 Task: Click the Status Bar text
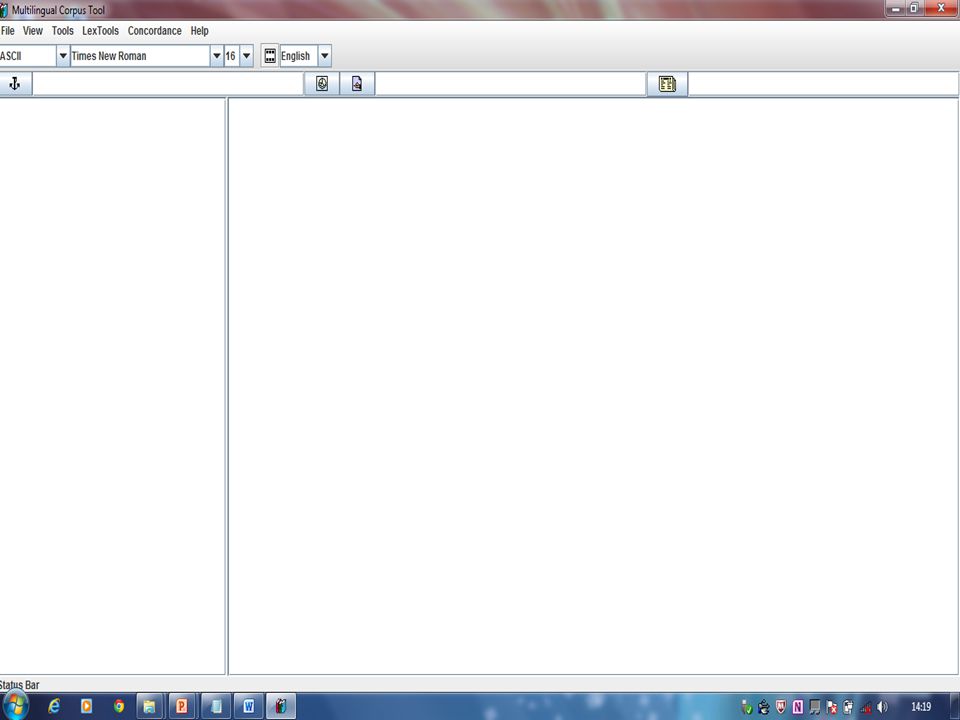pos(20,685)
